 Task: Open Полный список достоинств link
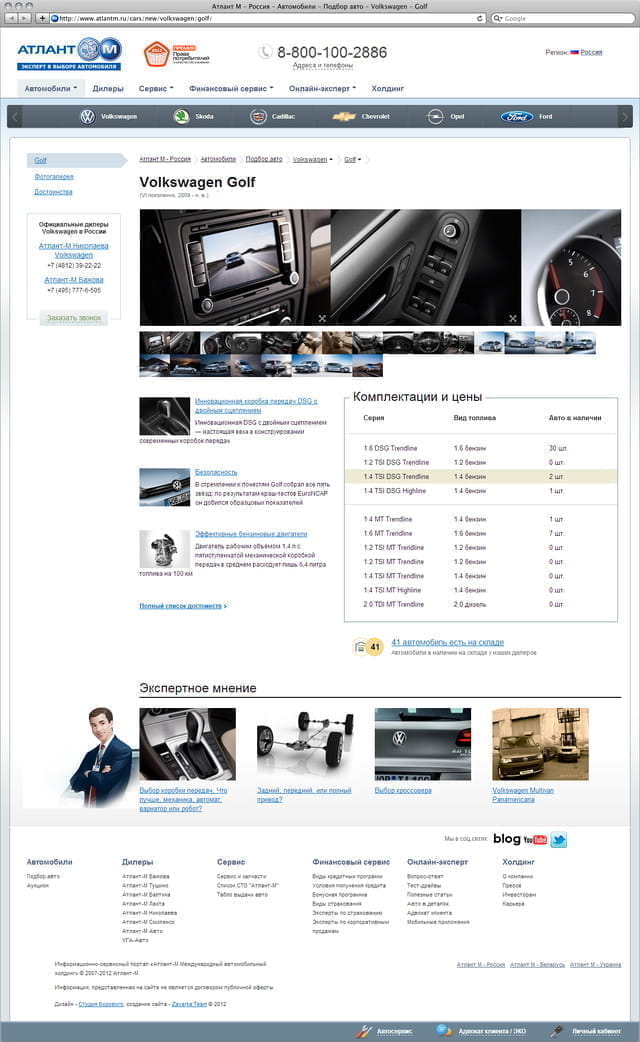tap(183, 605)
